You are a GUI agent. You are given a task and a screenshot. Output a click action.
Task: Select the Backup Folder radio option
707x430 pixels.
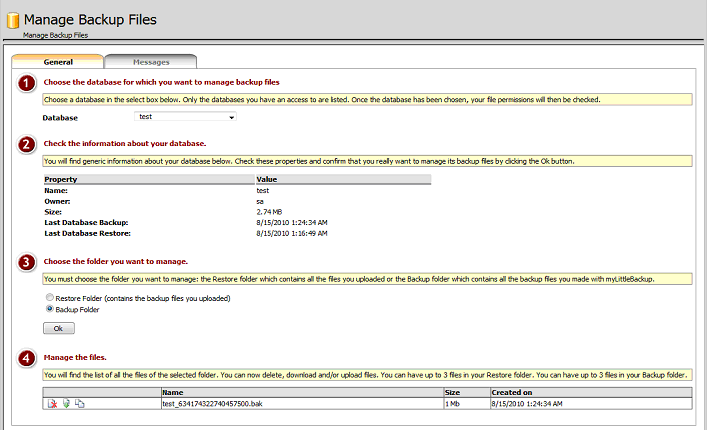(x=50, y=309)
